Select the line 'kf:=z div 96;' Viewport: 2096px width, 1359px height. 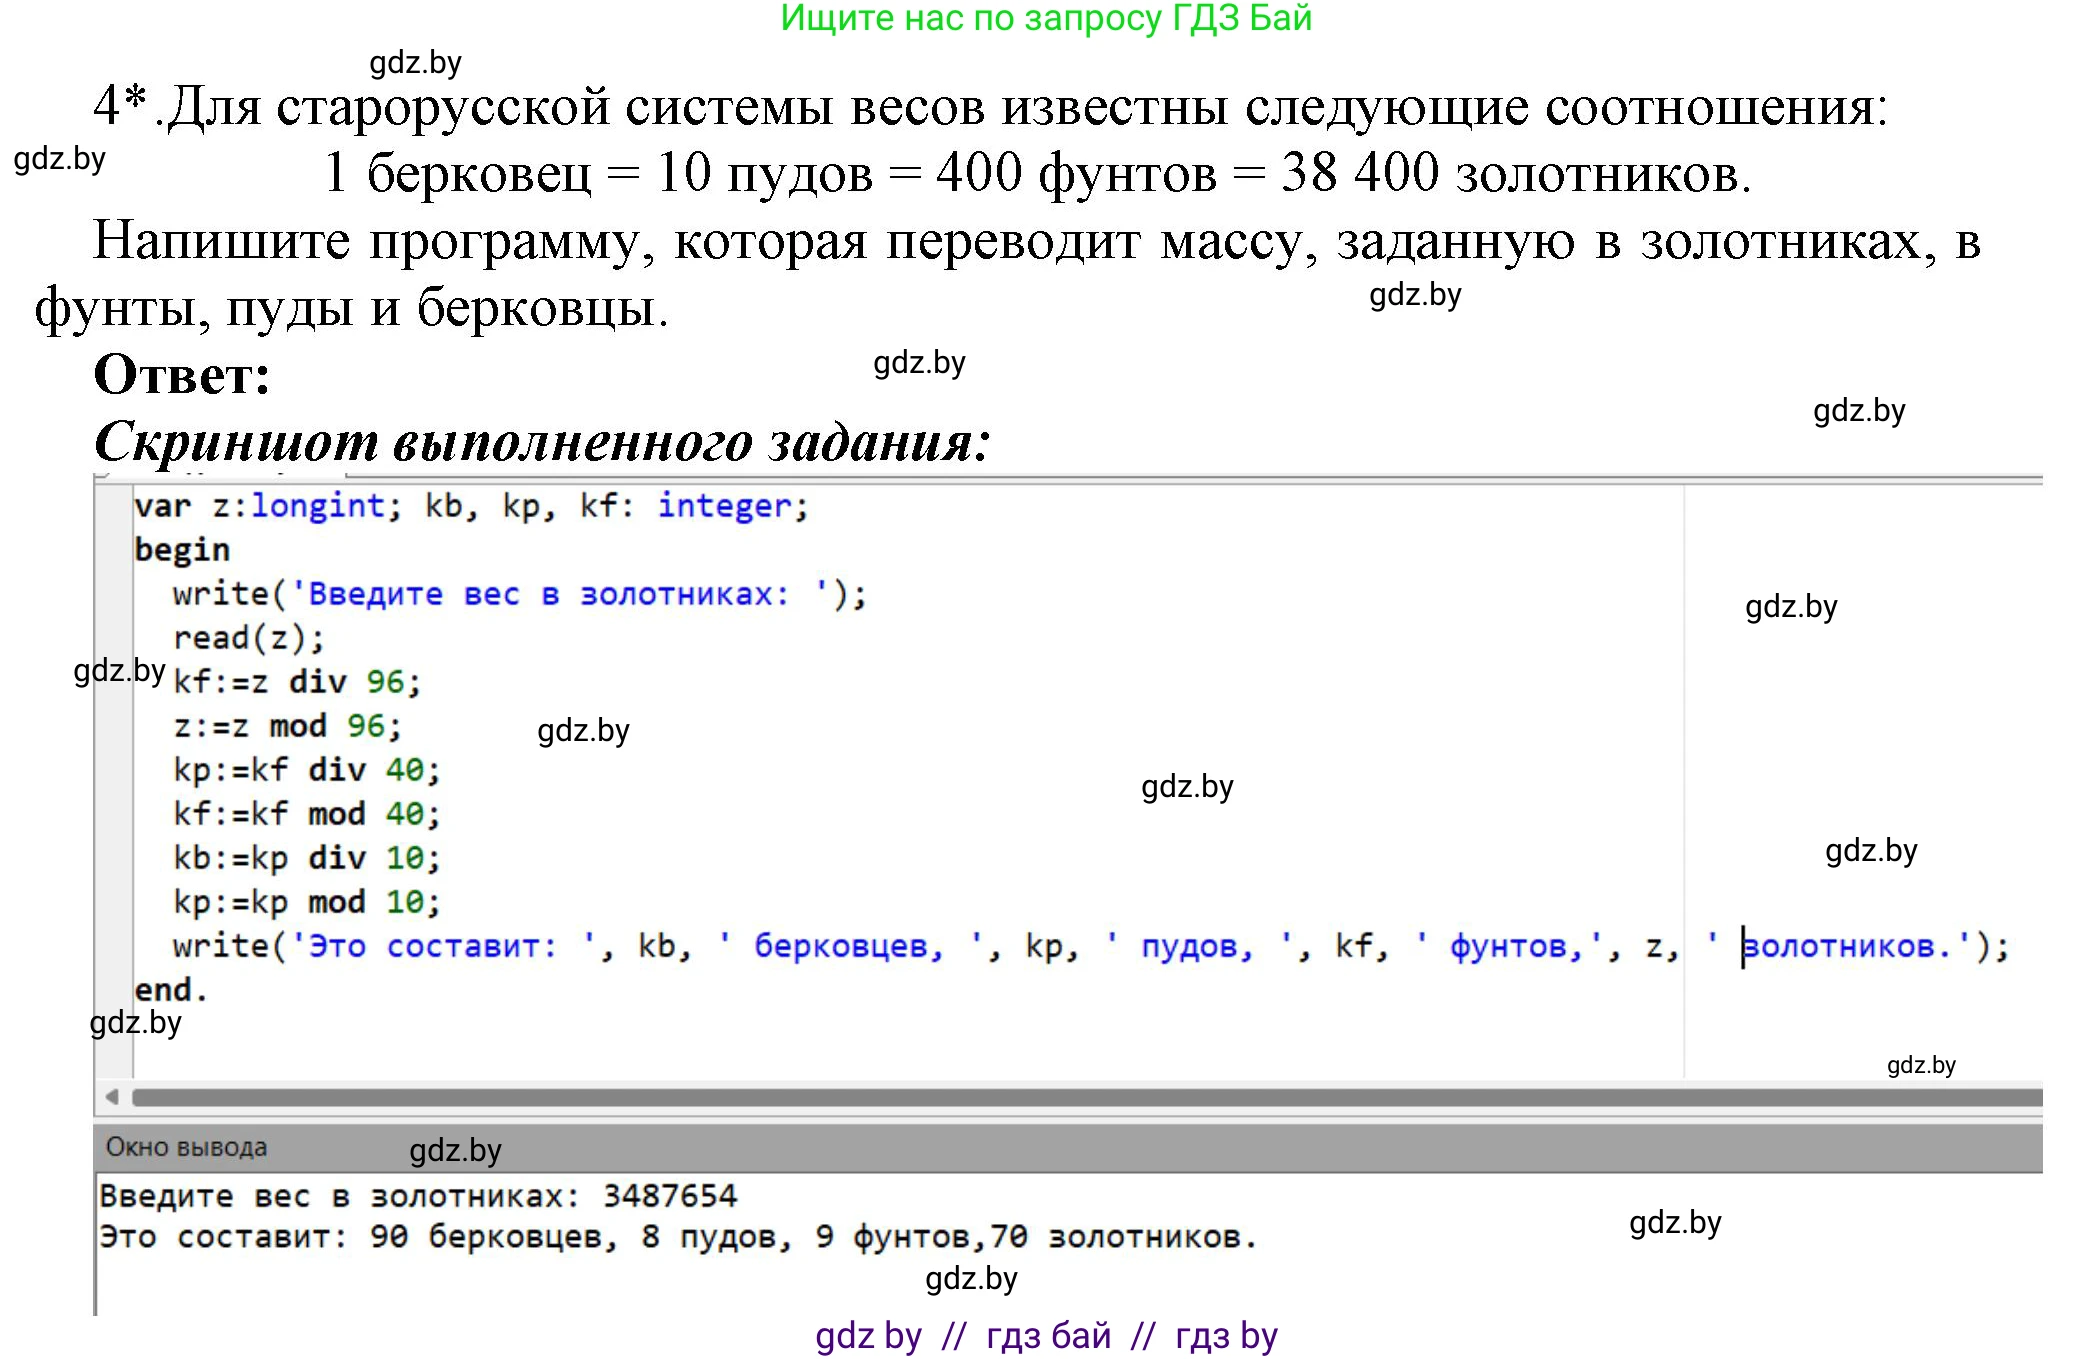coord(295,681)
